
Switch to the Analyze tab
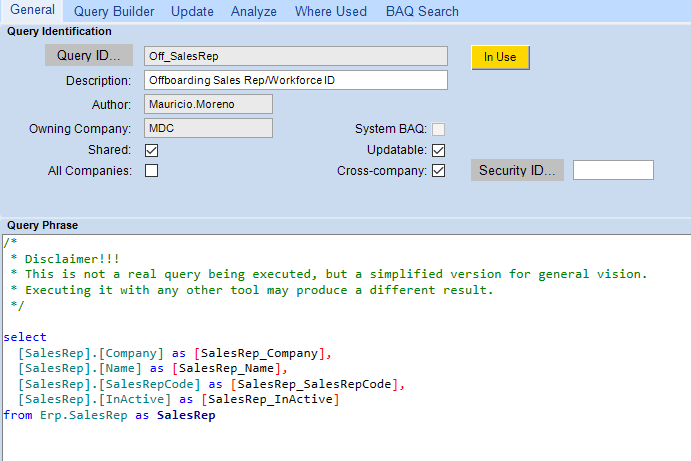(x=254, y=11)
